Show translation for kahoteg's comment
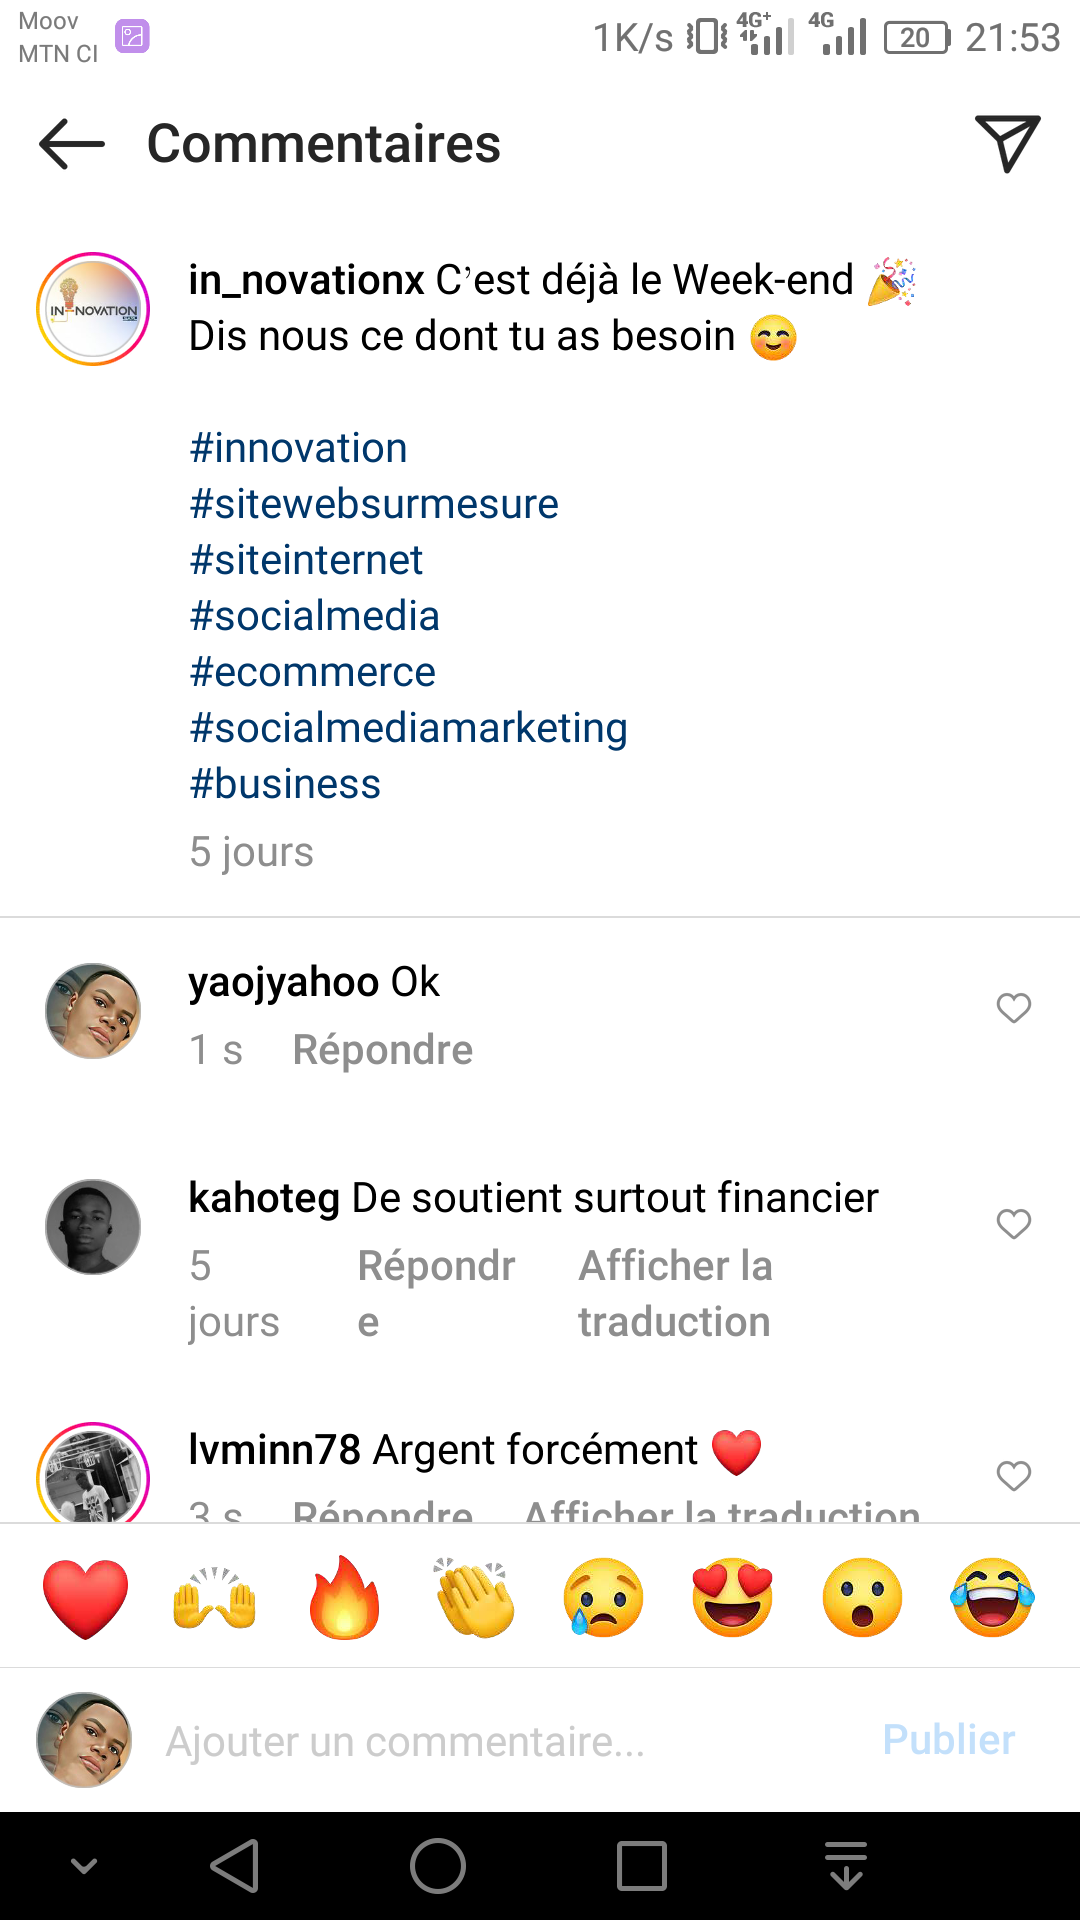1080x1920 pixels. [675, 1294]
